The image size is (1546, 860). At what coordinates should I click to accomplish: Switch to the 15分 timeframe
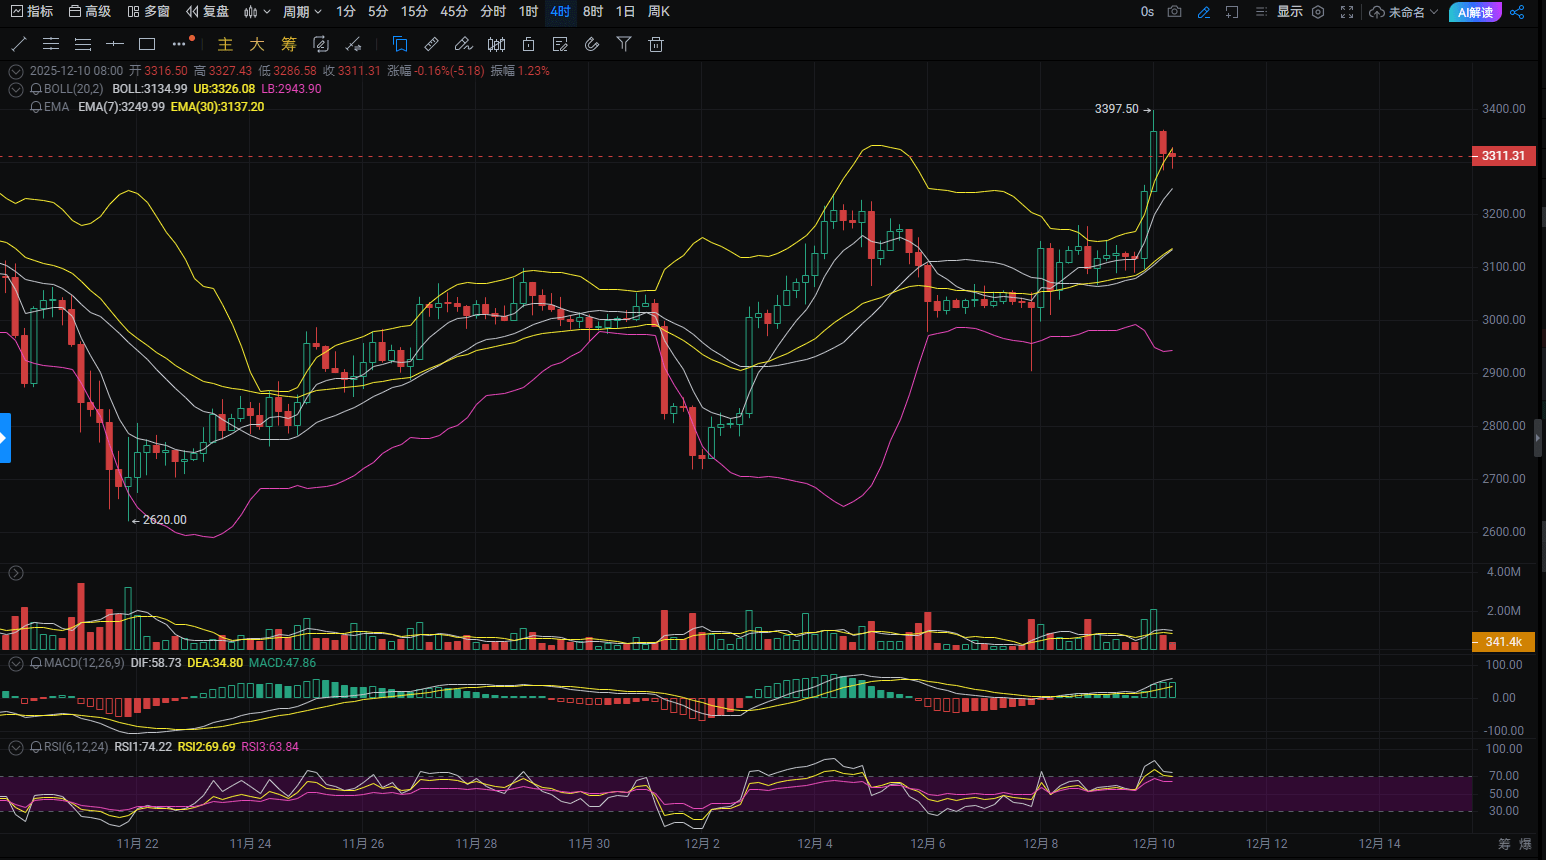click(414, 12)
